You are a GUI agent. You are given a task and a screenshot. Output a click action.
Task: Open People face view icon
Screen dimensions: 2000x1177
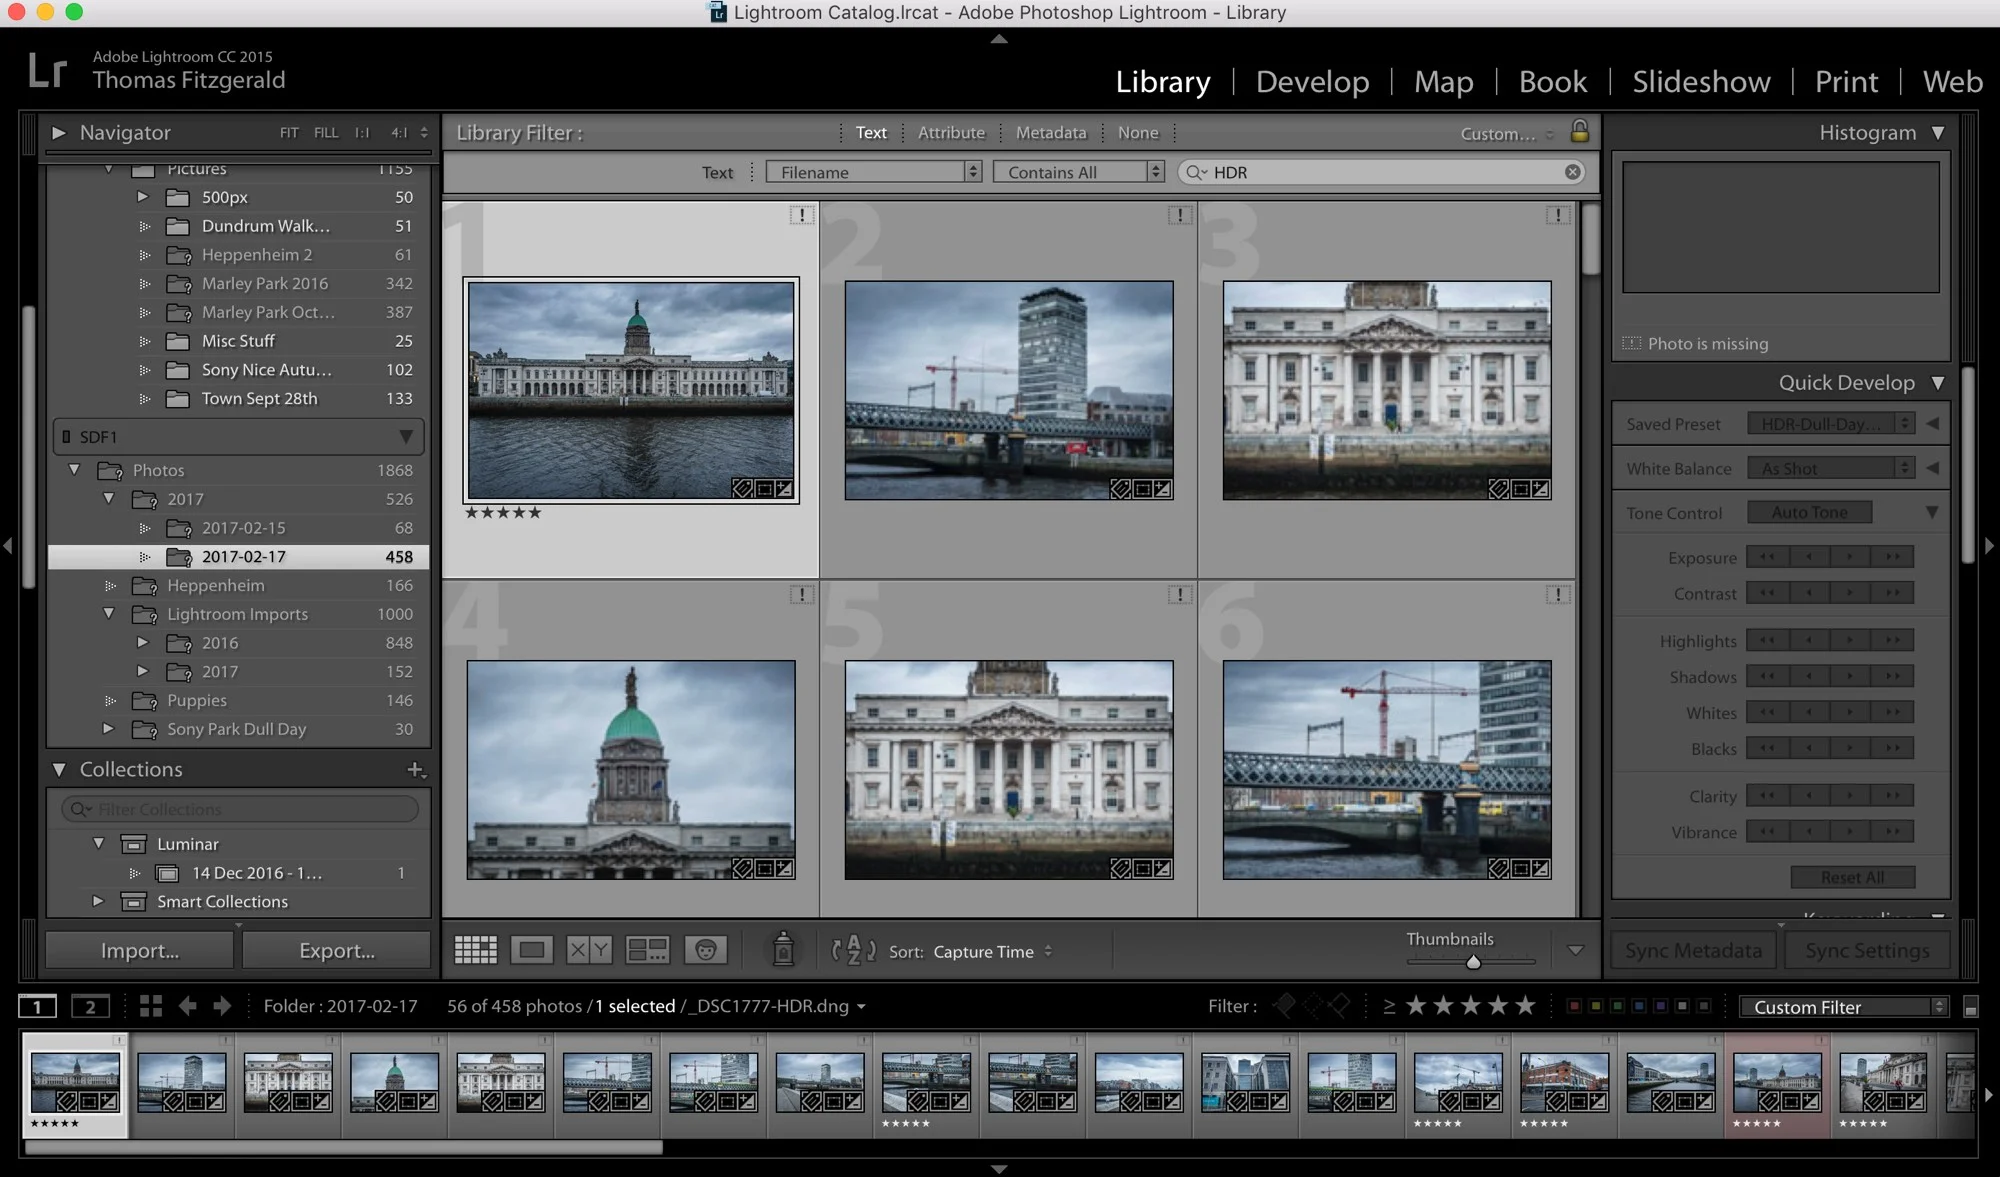pyautogui.click(x=706, y=950)
